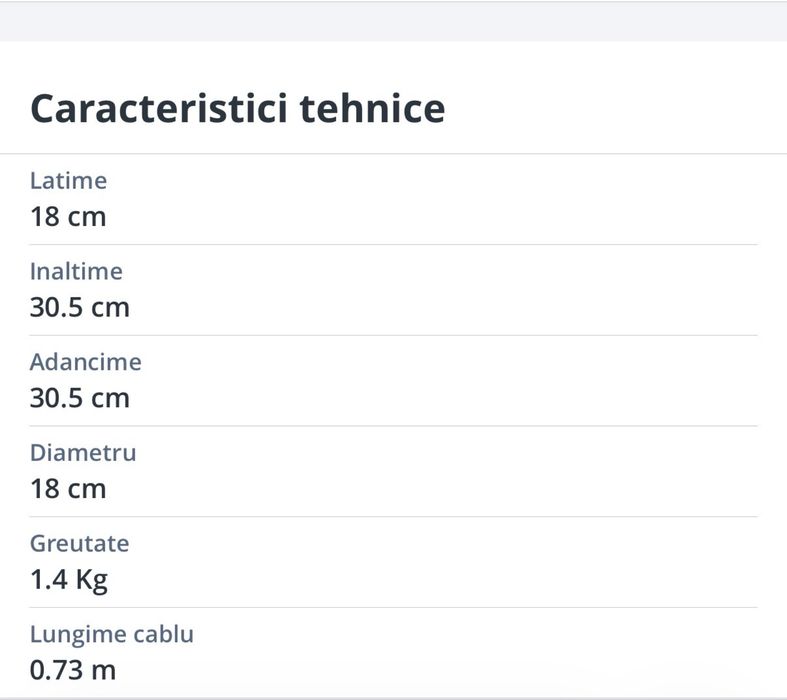Viewport: 787px width, 700px height.
Task: Select the Latime label
Action: click(x=68, y=181)
